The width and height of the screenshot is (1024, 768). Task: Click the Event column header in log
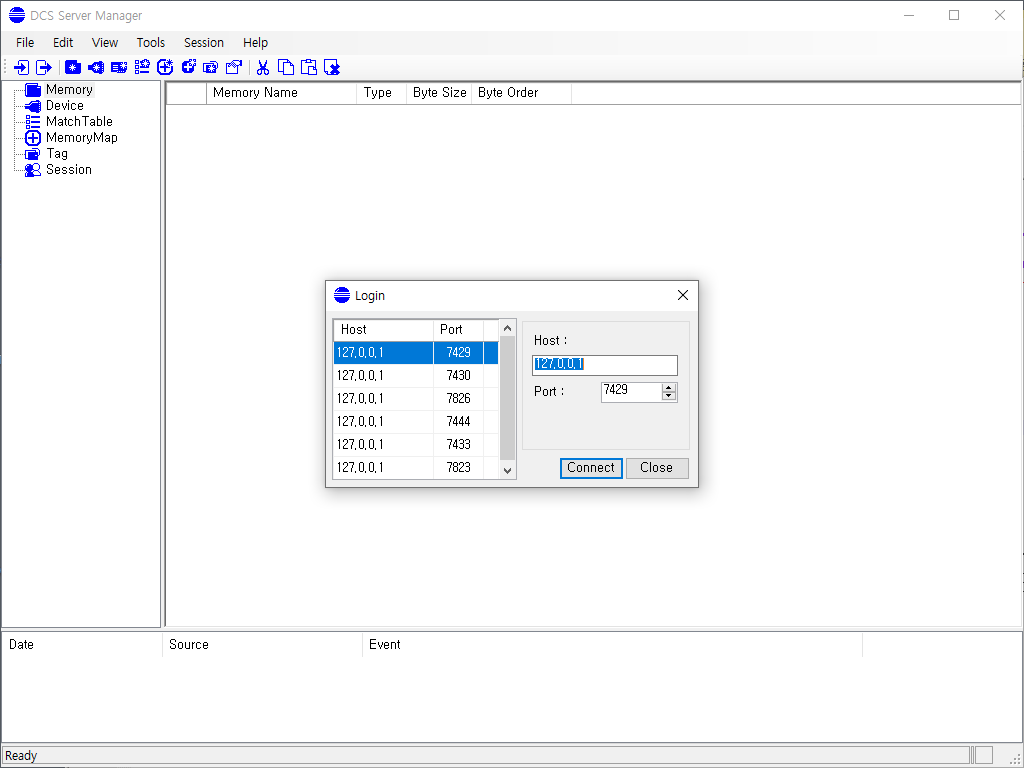(x=612, y=645)
